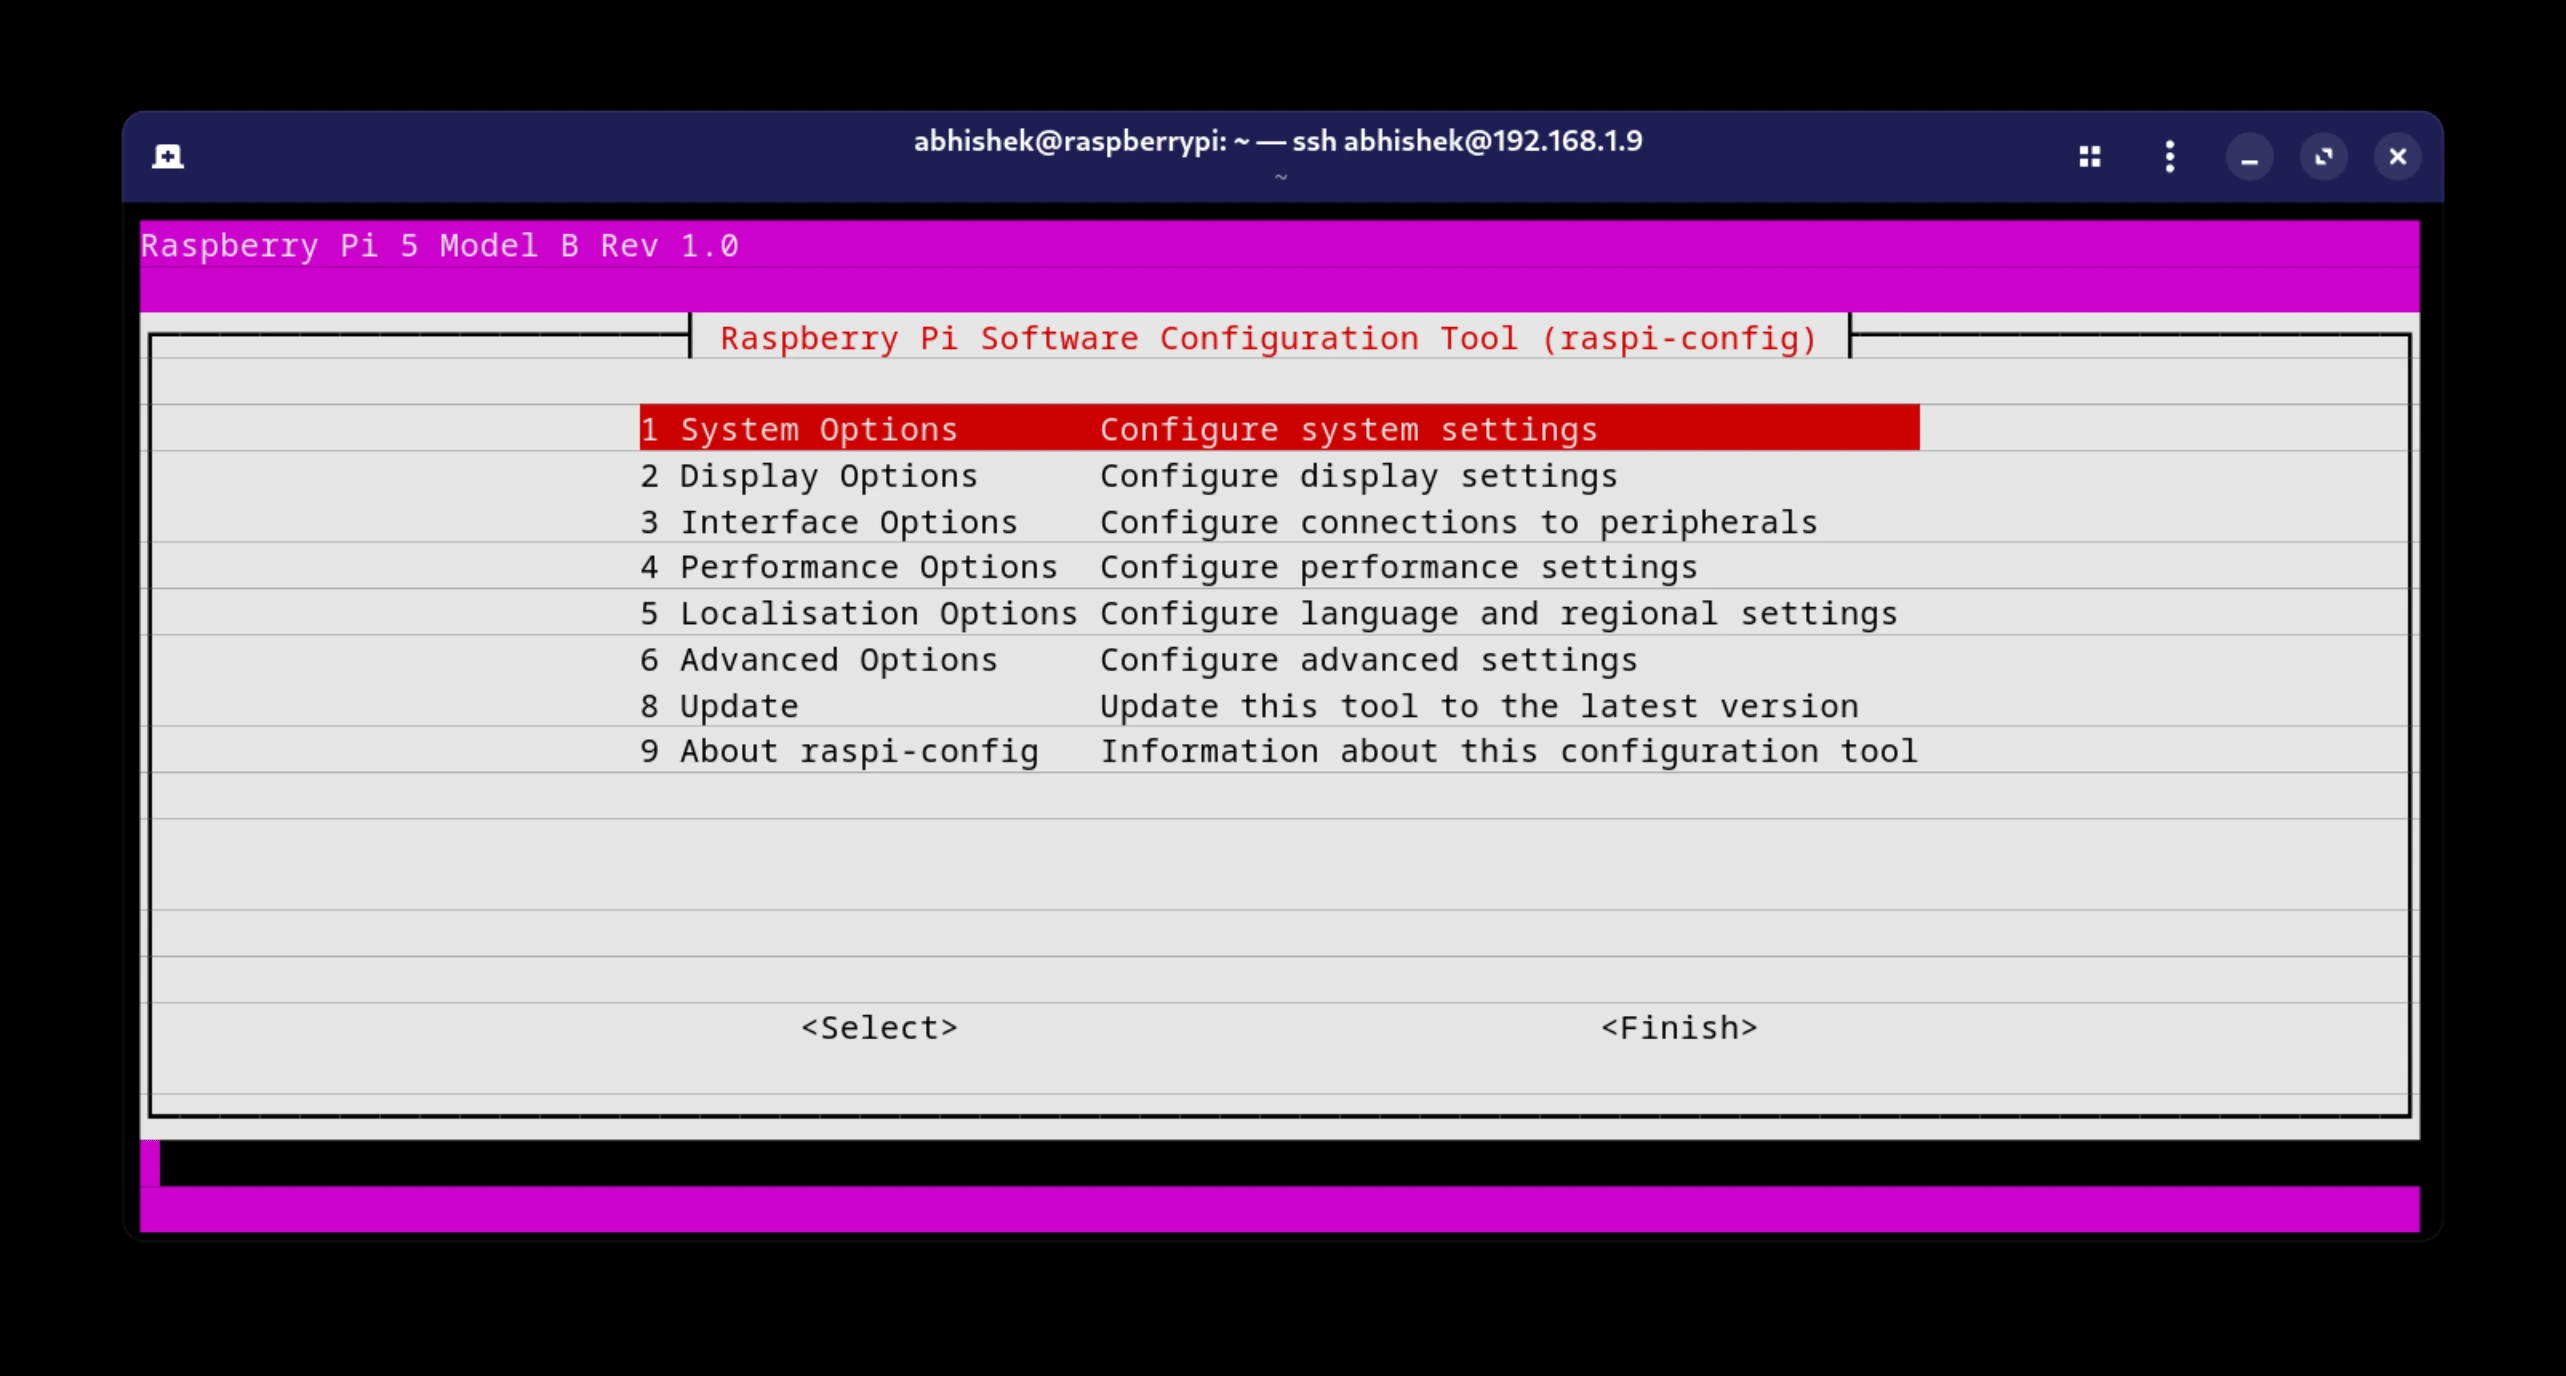Click the tilde dropdown under window title

point(1281,177)
